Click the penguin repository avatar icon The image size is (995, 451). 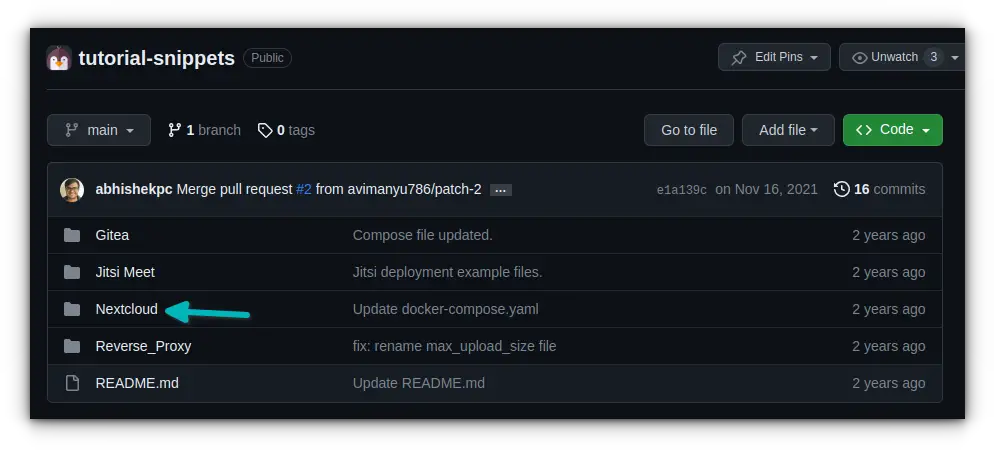click(x=59, y=58)
